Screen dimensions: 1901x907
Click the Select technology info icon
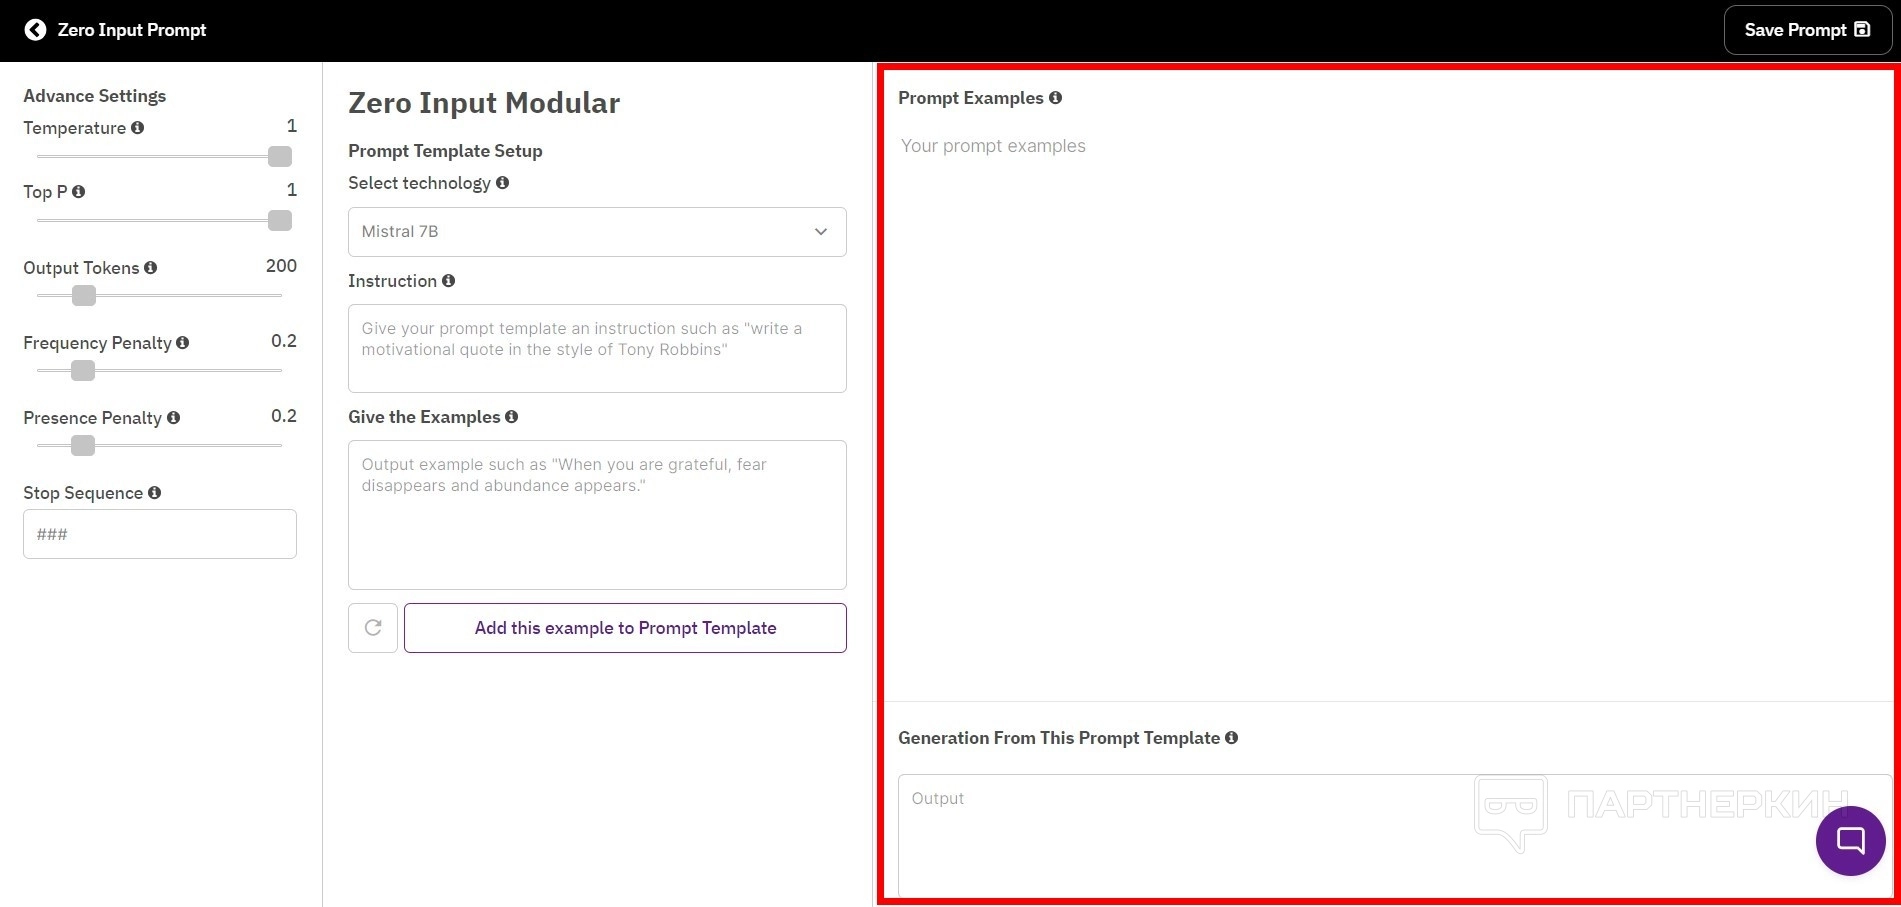pyautogui.click(x=503, y=183)
